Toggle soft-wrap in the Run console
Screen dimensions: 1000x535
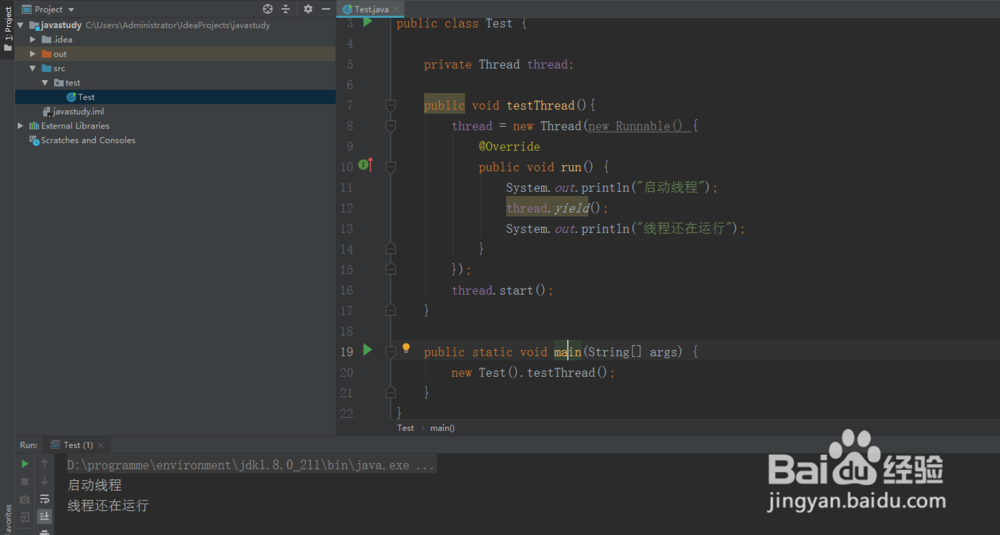(x=44, y=499)
